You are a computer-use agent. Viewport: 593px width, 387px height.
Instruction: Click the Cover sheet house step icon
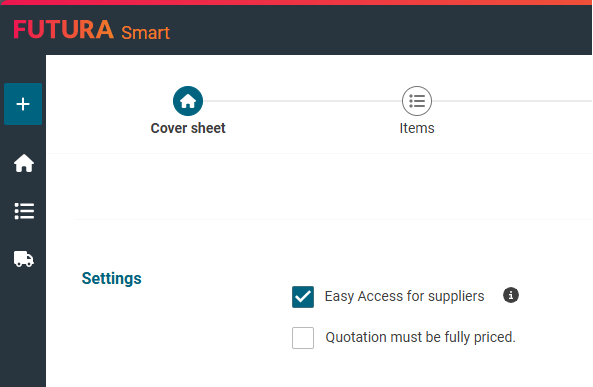[188, 101]
